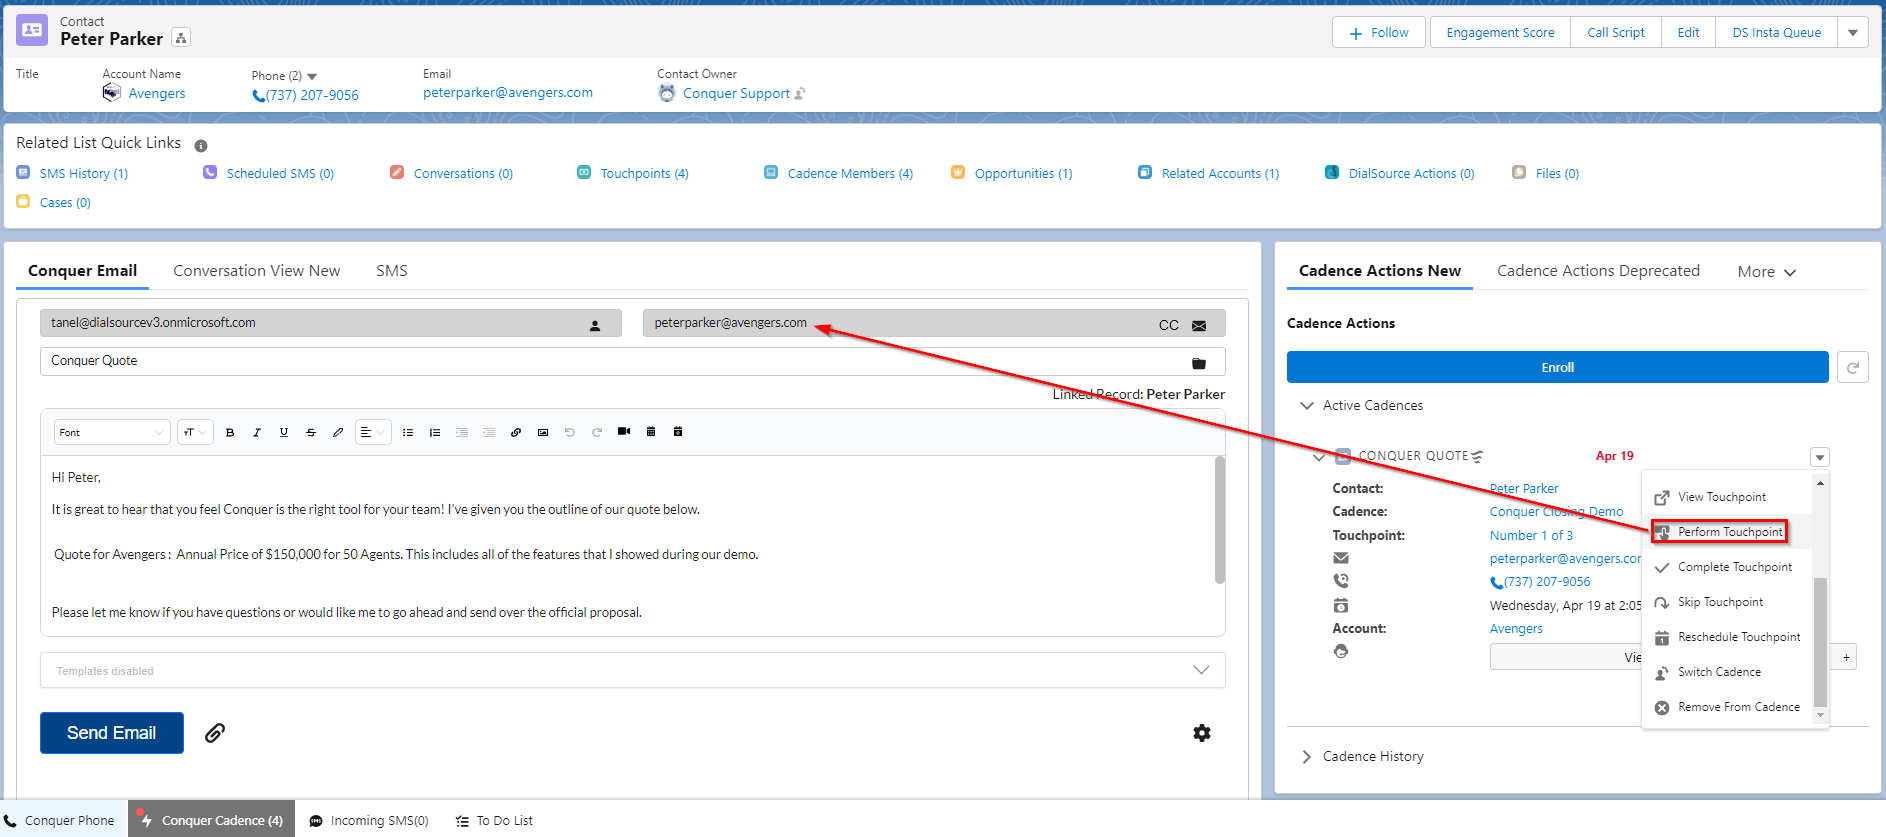Click the Call Script button
This screenshot has height=837, width=1886.
1615,32
